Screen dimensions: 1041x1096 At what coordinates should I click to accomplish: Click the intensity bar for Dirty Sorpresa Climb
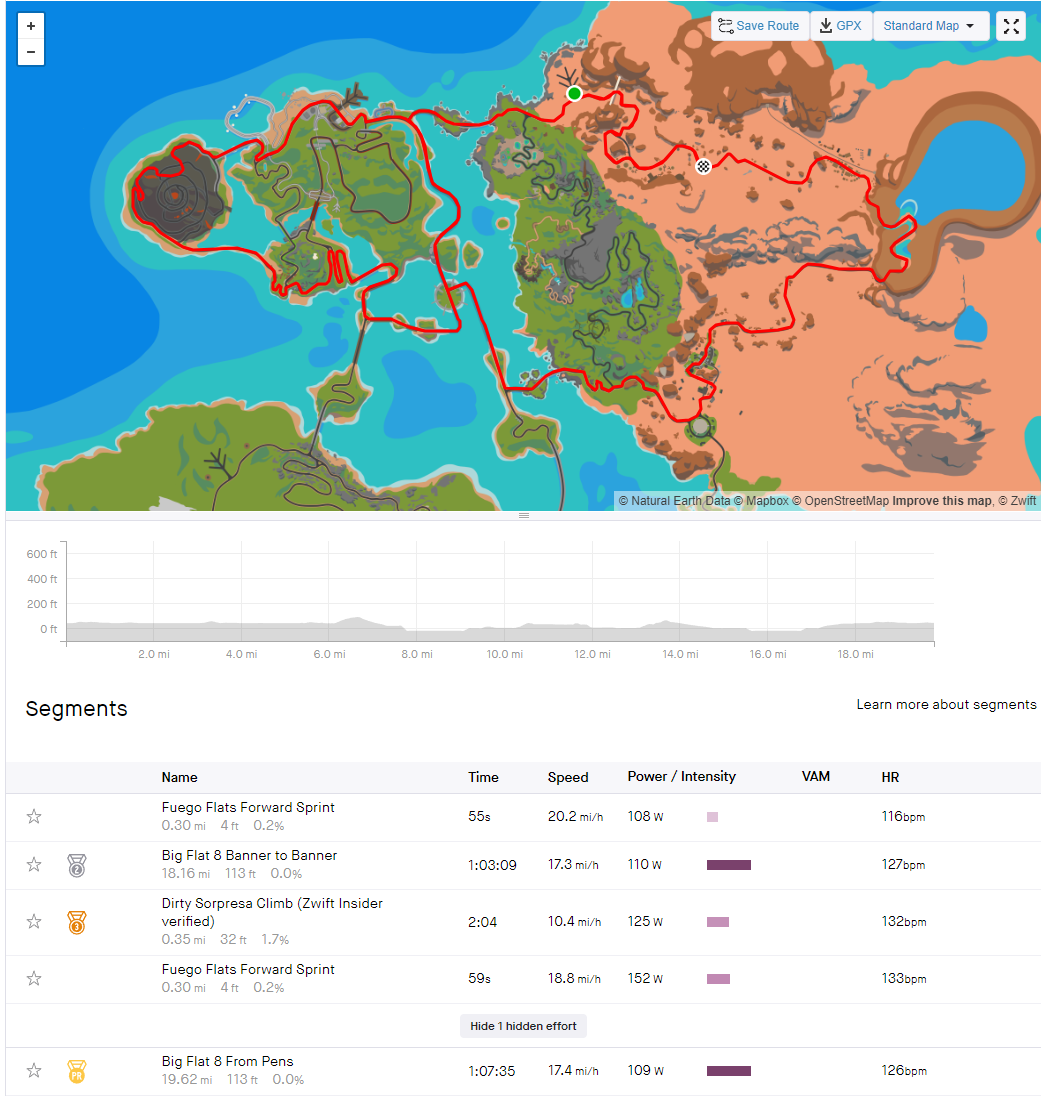pyautogui.click(x=718, y=922)
